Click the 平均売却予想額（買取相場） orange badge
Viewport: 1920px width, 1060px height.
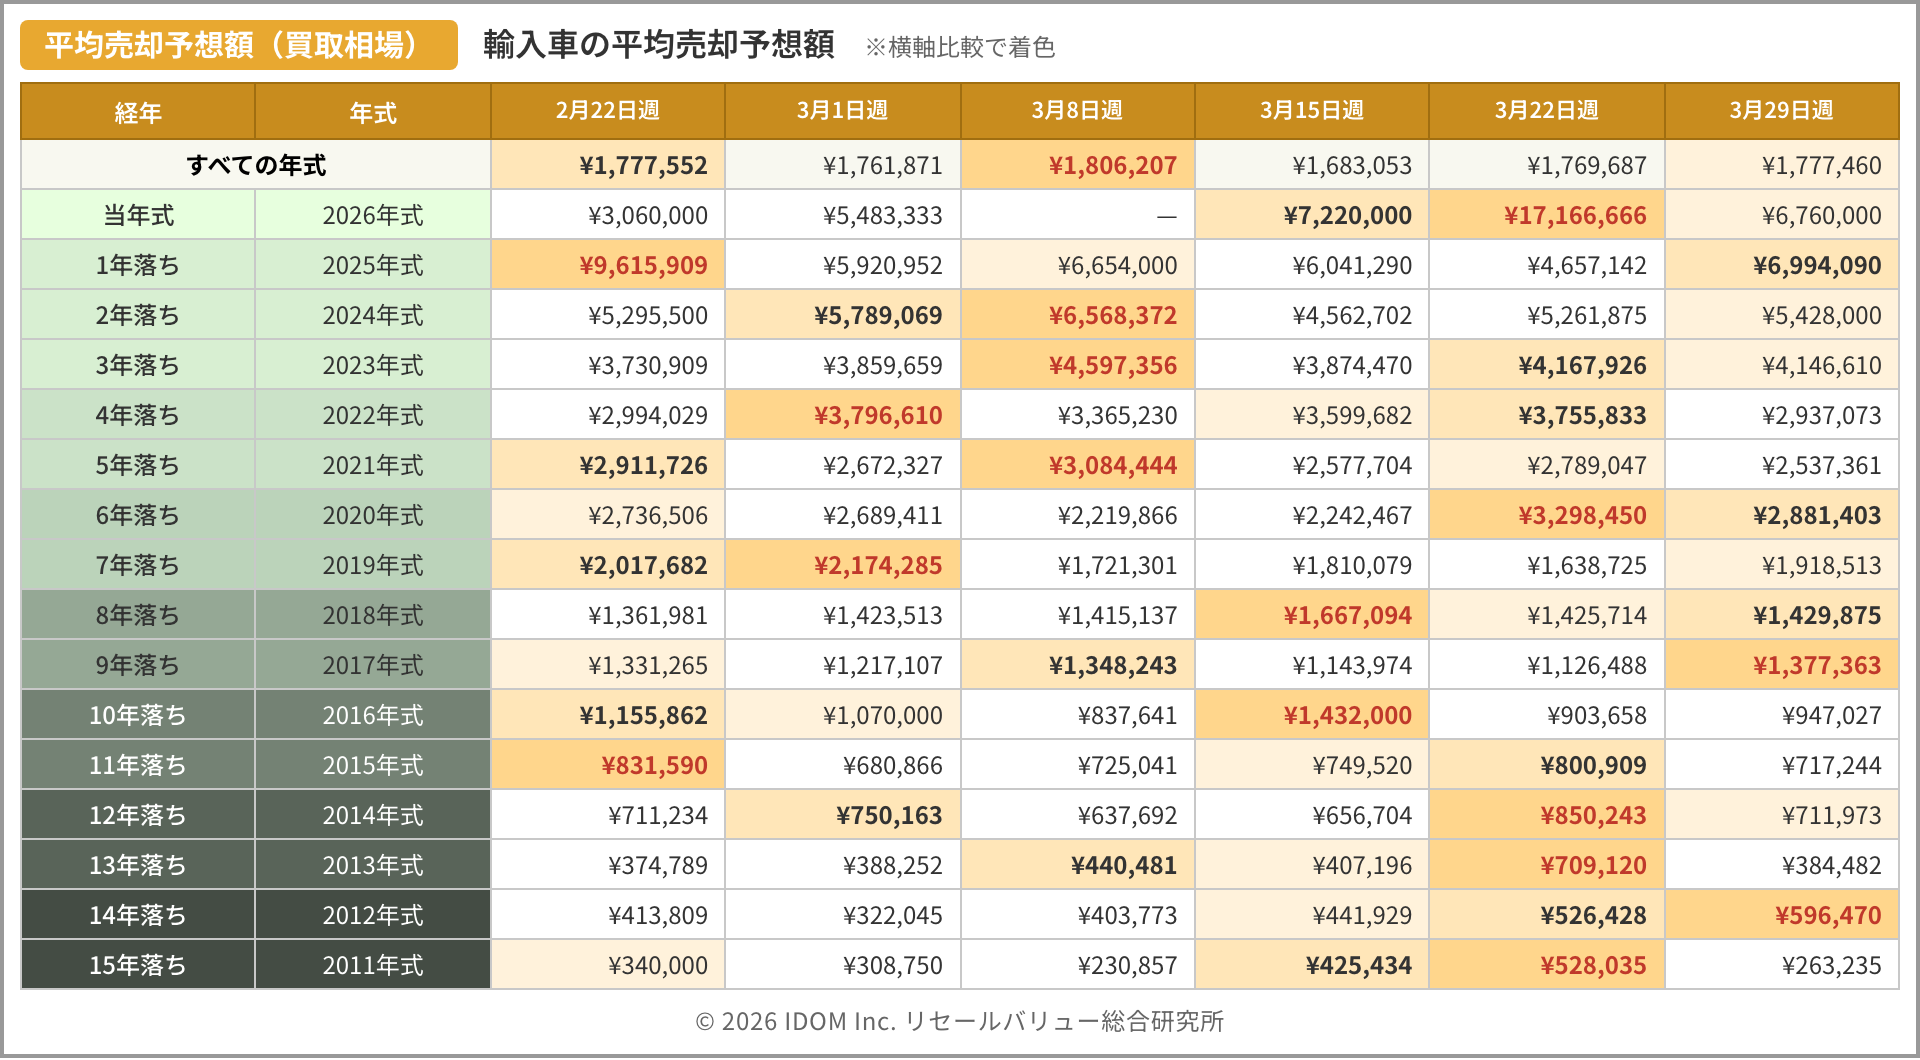point(238,46)
